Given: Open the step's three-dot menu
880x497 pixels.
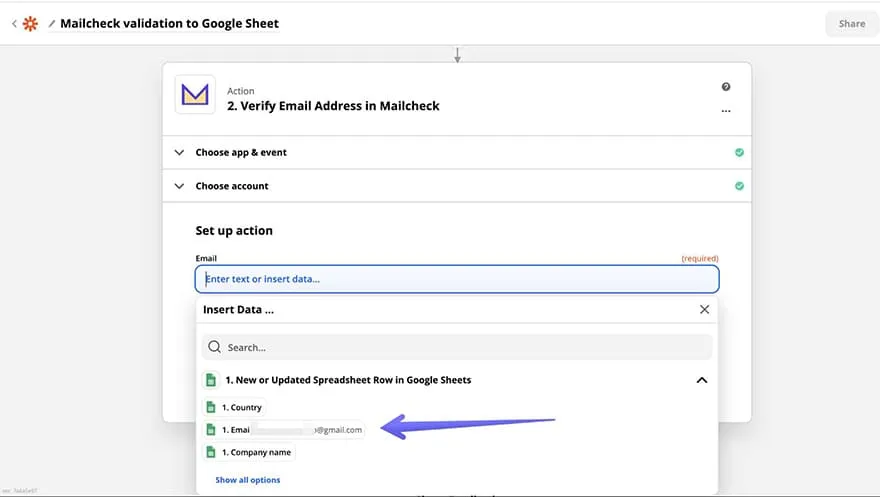Looking at the screenshot, I should coord(726,111).
